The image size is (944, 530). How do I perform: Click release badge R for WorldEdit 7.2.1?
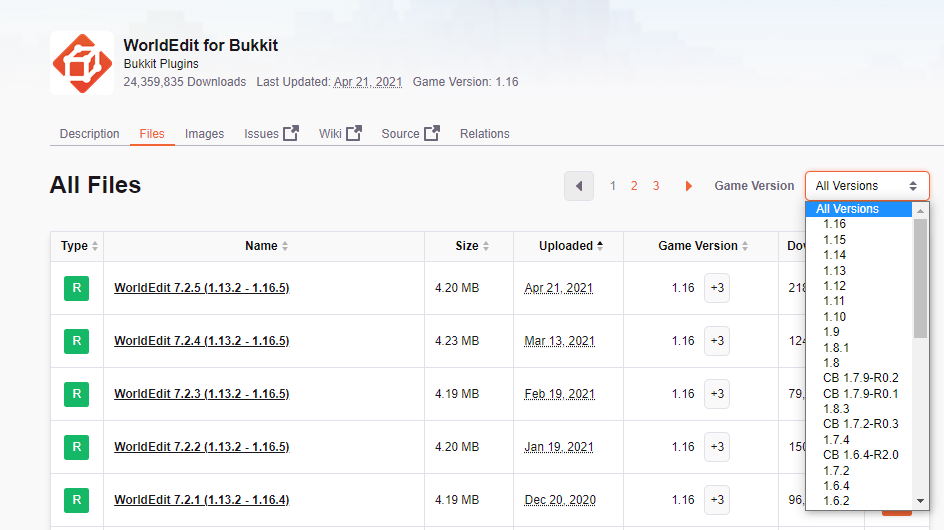point(76,500)
